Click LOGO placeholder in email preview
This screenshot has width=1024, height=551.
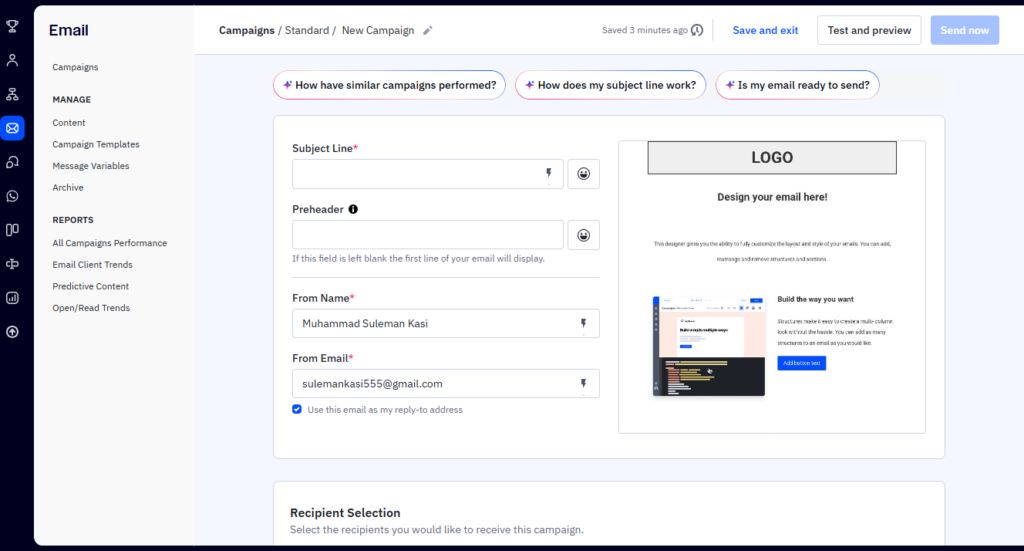tap(772, 157)
